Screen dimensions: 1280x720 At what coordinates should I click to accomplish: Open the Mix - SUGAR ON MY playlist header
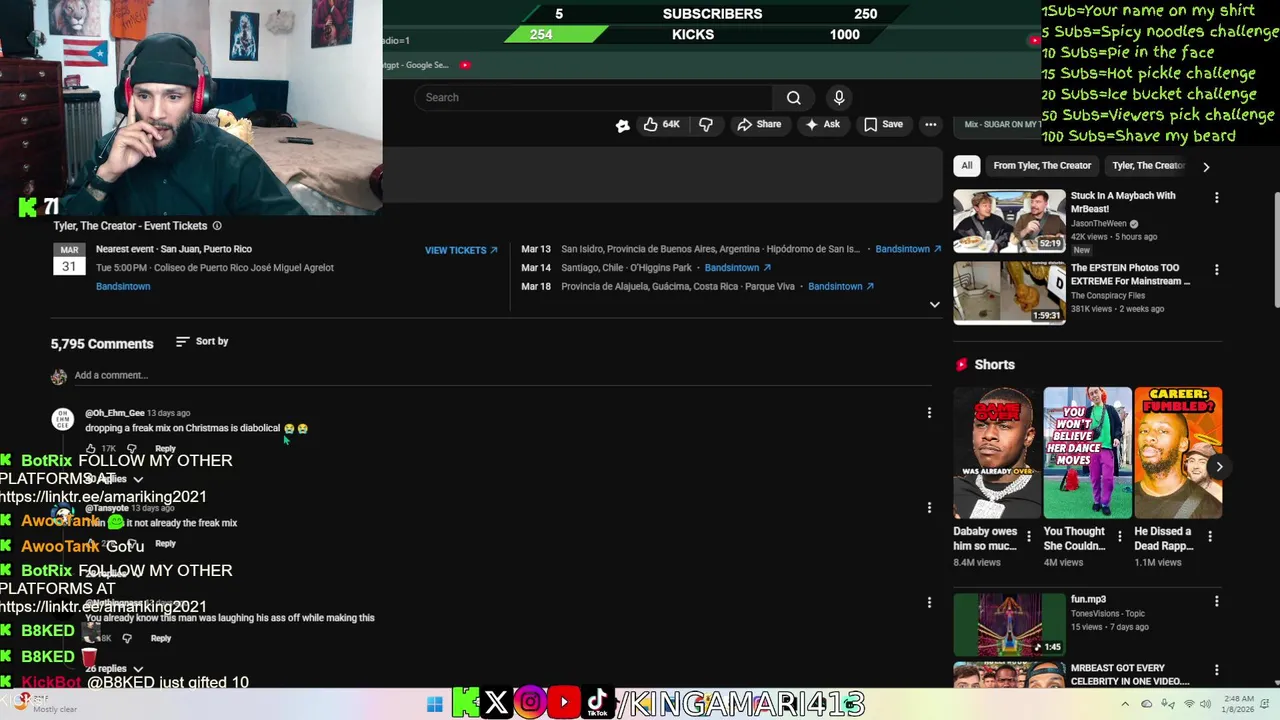point(1000,125)
